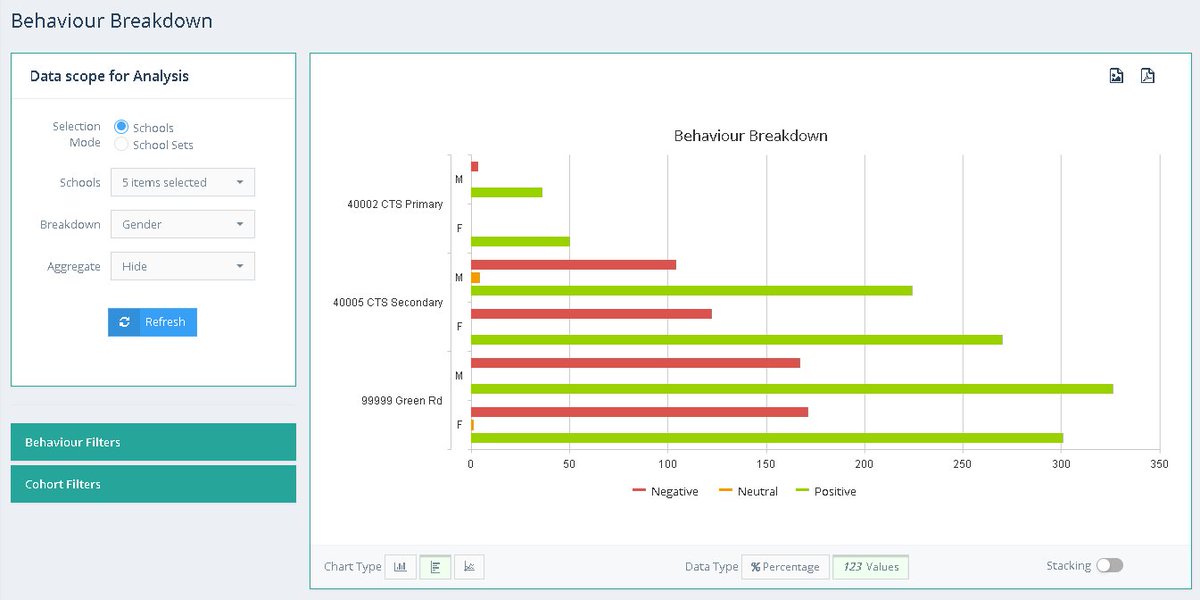Open the Schools multi-select dropdown
This screenshot has width=1200, height=600.
point(183,182)
